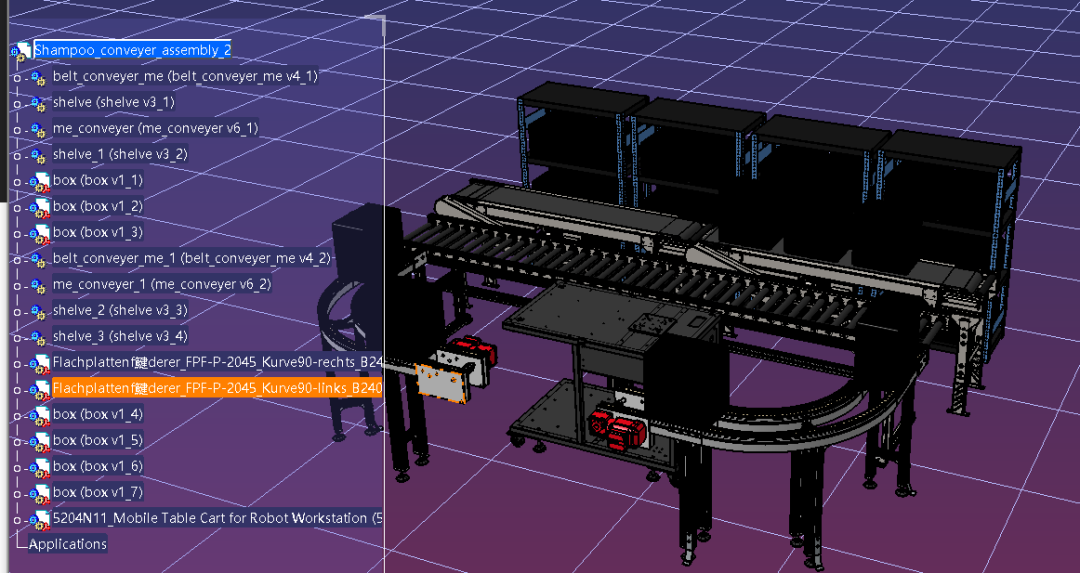Click the box v1_2 part icon
This screenshot has height=573, width=1080.
coord(41,207)
